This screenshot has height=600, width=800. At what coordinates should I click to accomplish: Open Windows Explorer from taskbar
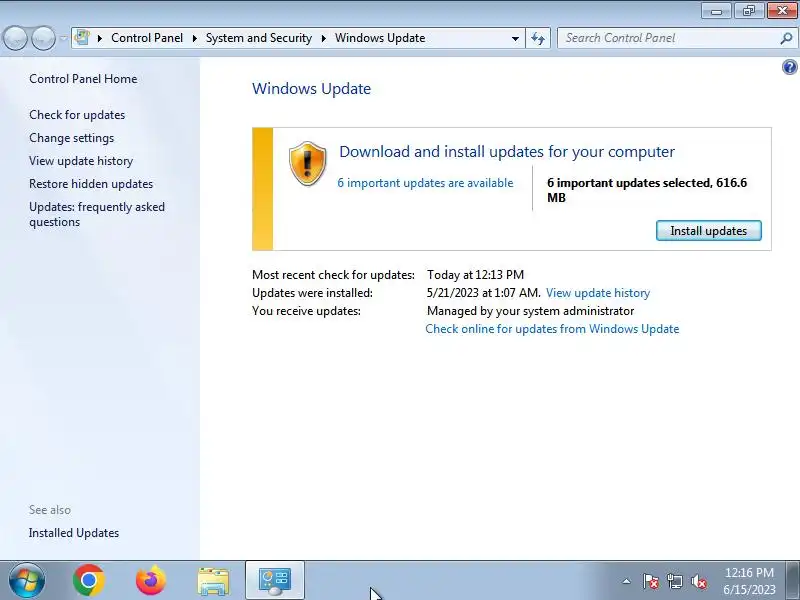(x=213, y=581)
